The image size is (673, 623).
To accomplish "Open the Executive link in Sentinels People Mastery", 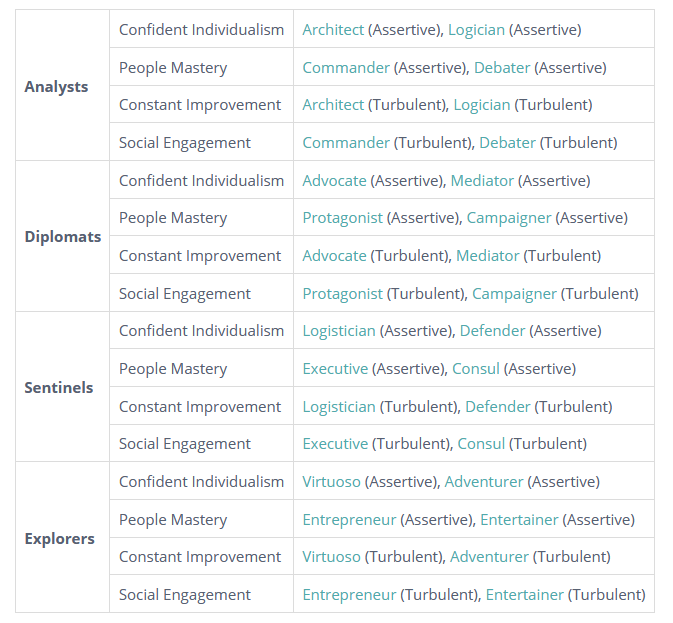I will point(335,369).
